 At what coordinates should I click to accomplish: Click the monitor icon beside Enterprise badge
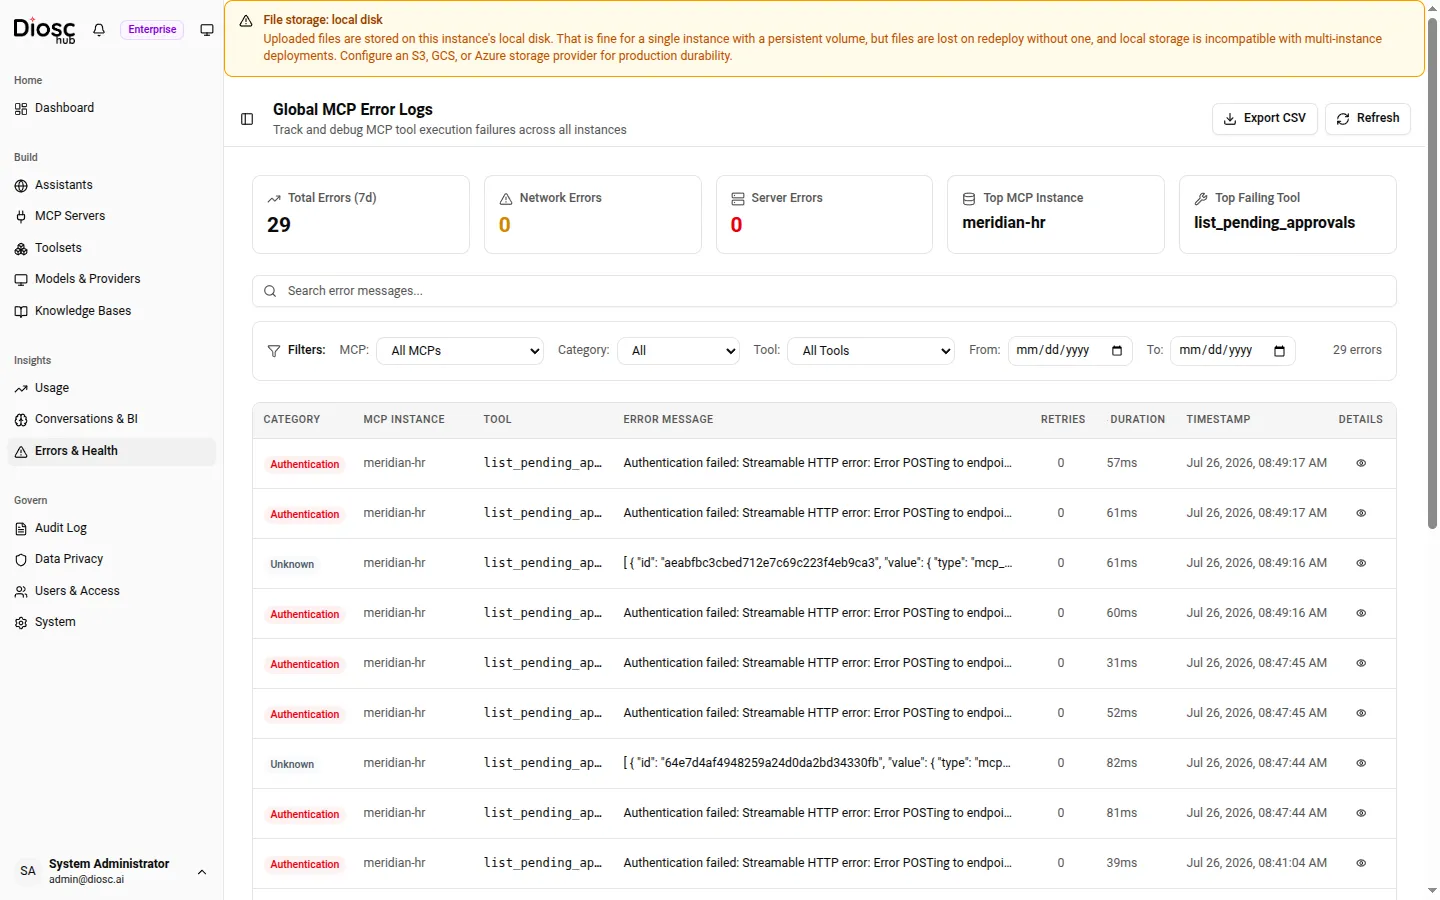[207, 30]
